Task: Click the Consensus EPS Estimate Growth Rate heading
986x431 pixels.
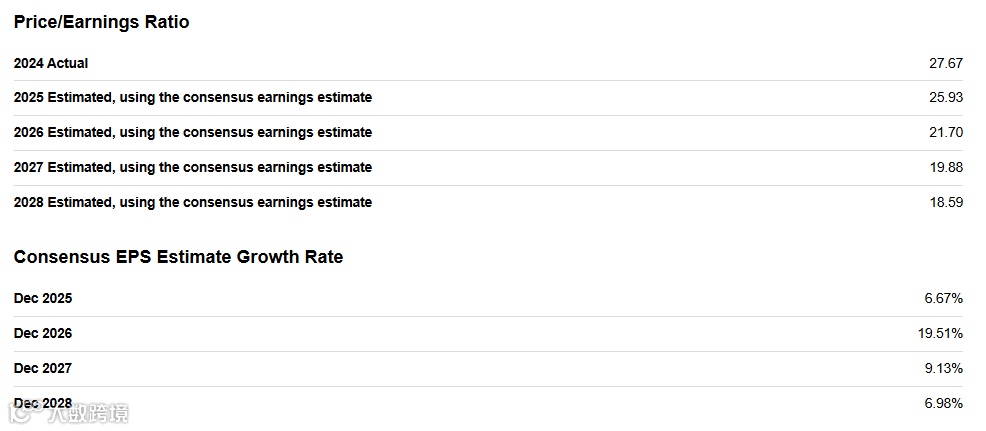Action: [178, 257]
